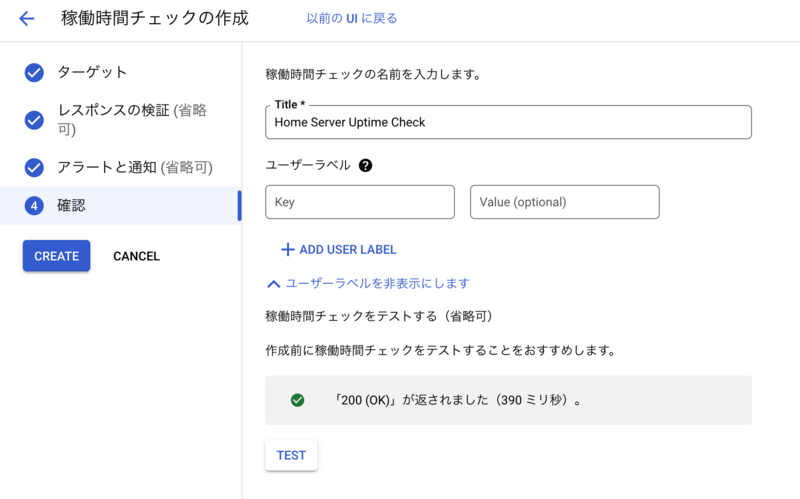
Task: Open the ターゲット step
Action: 92,72
